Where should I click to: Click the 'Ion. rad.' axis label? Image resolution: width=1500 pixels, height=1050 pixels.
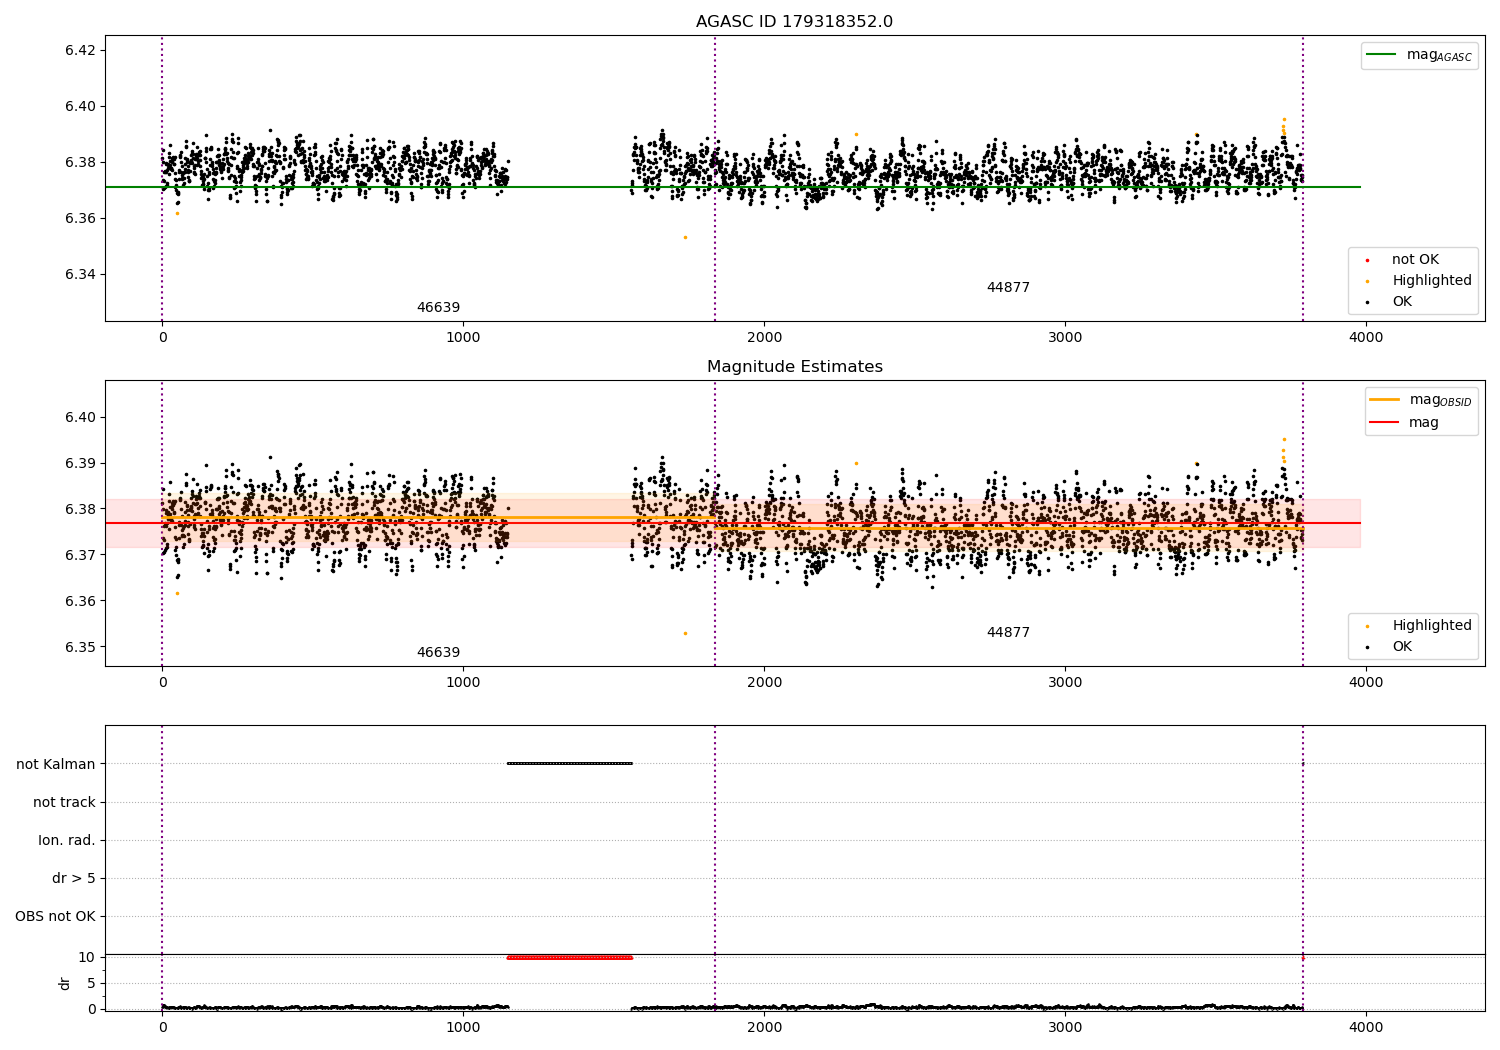point(67,841)
